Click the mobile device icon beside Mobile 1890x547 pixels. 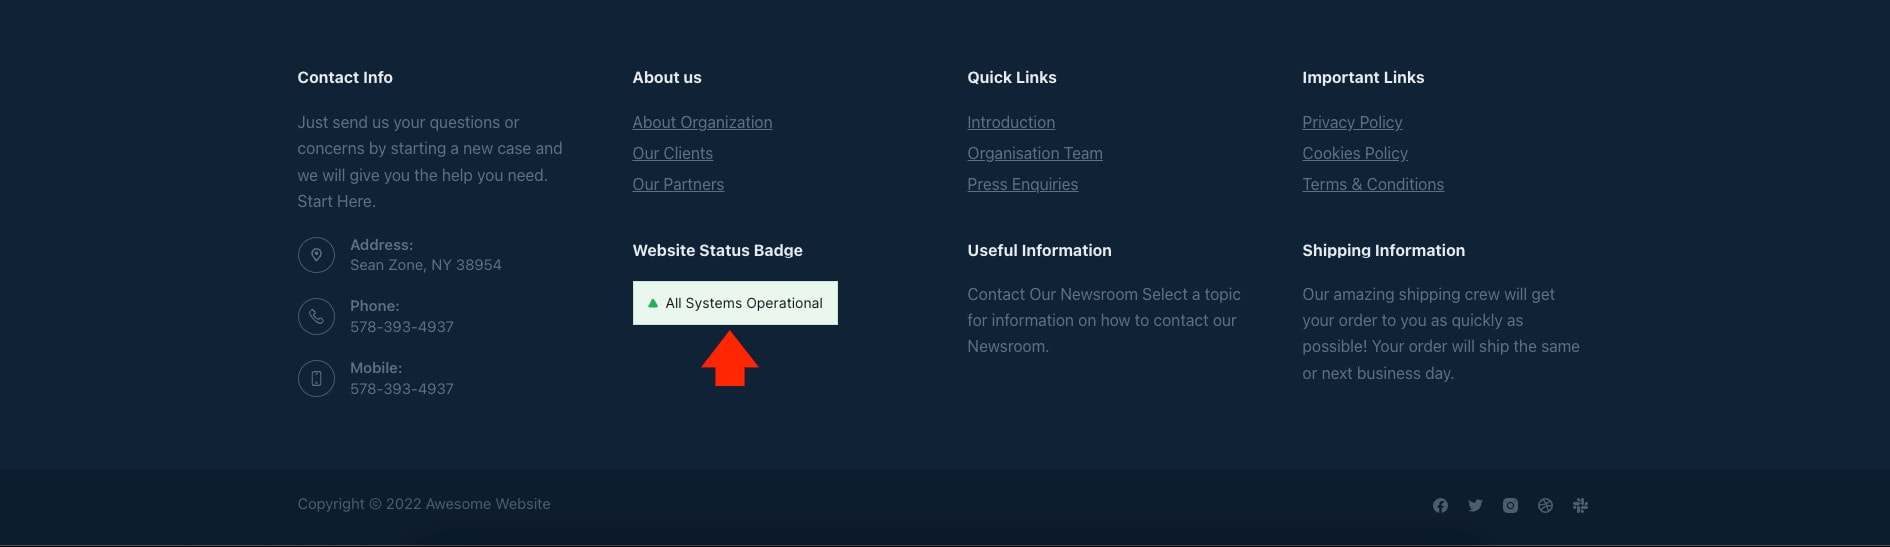(316, 379)
